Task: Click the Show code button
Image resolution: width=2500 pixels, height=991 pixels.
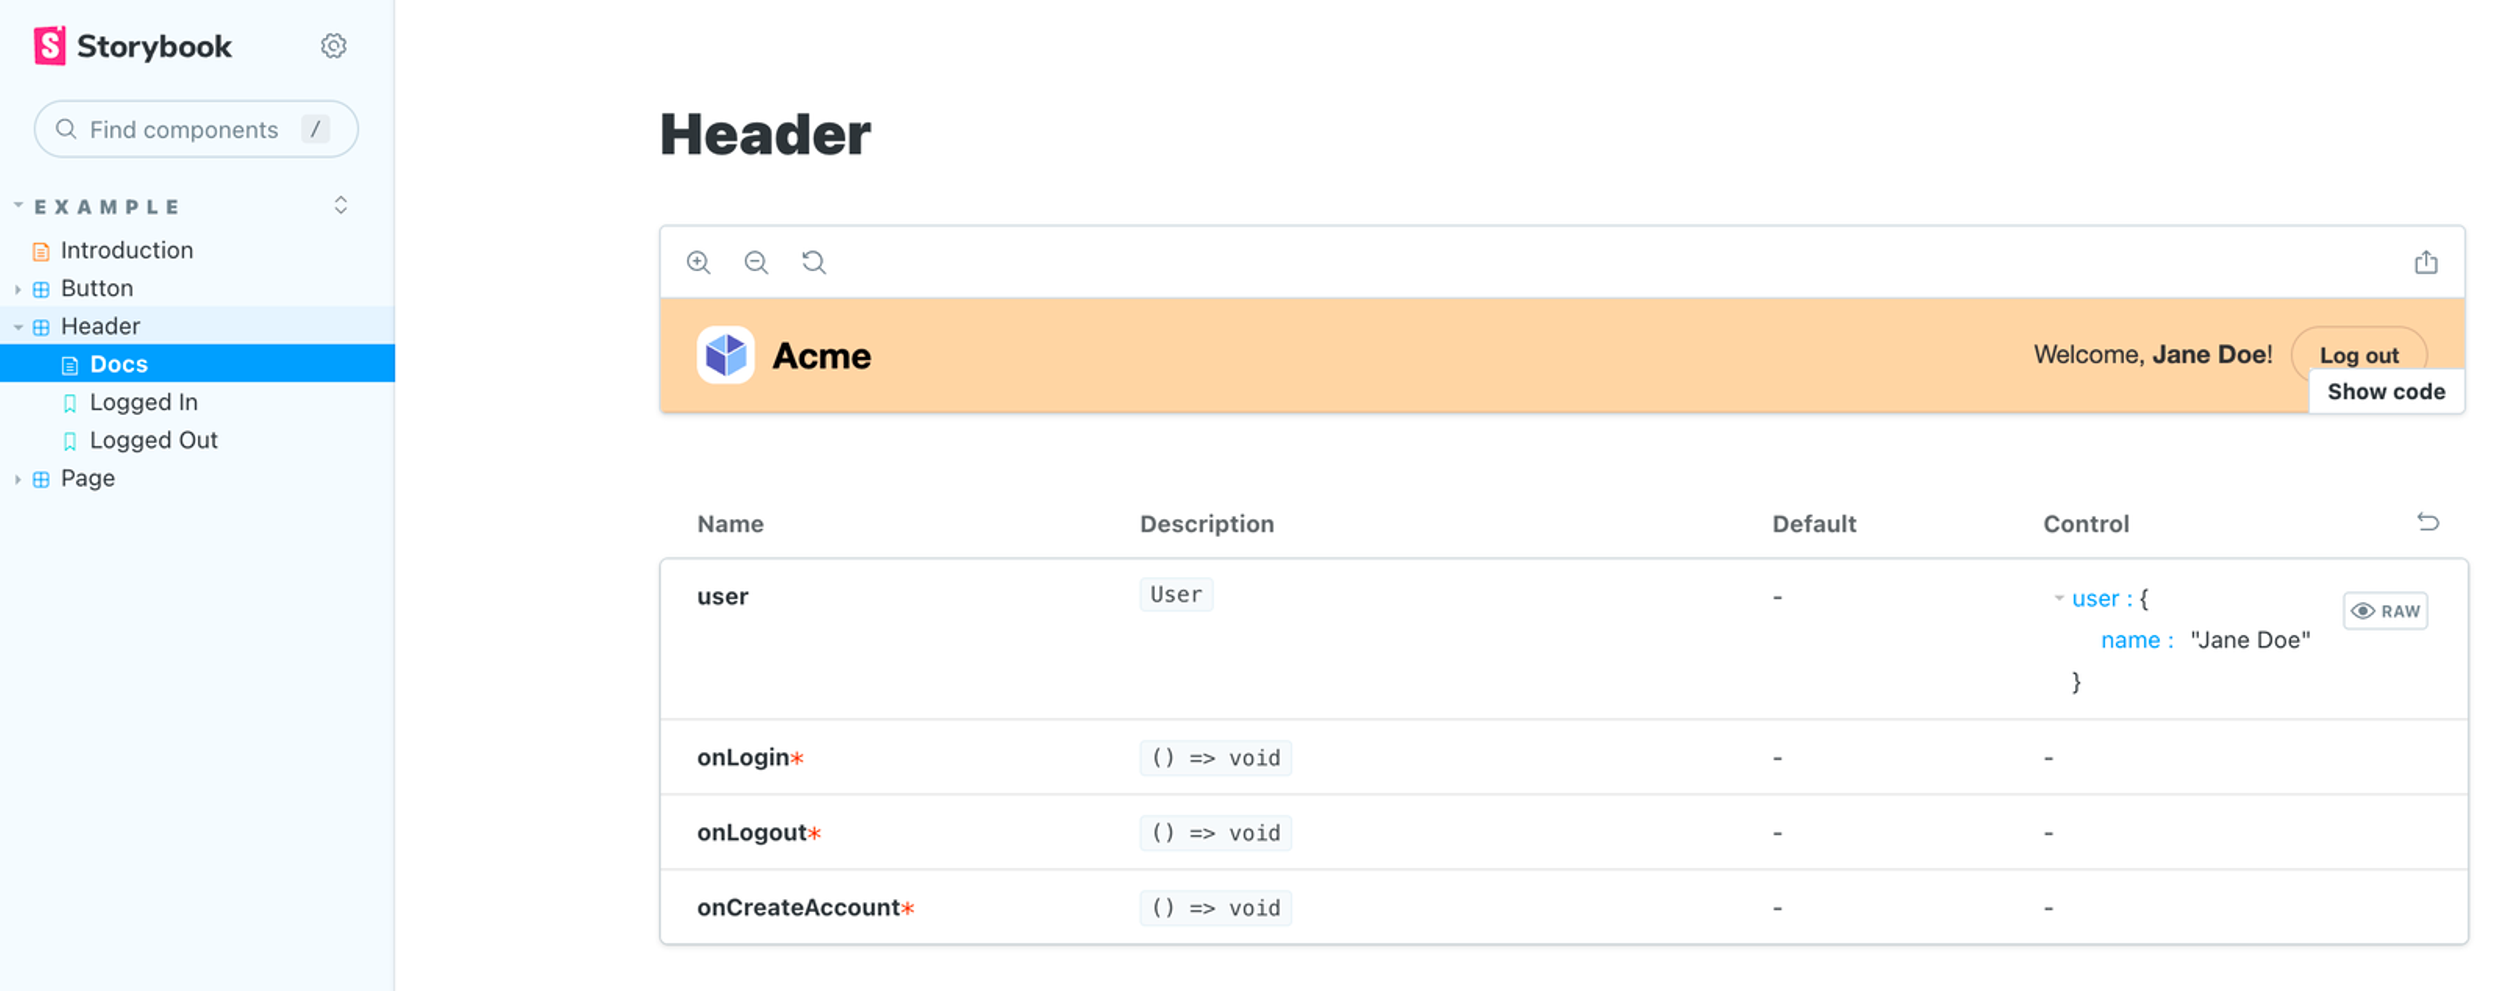Action: point(2386,391)
